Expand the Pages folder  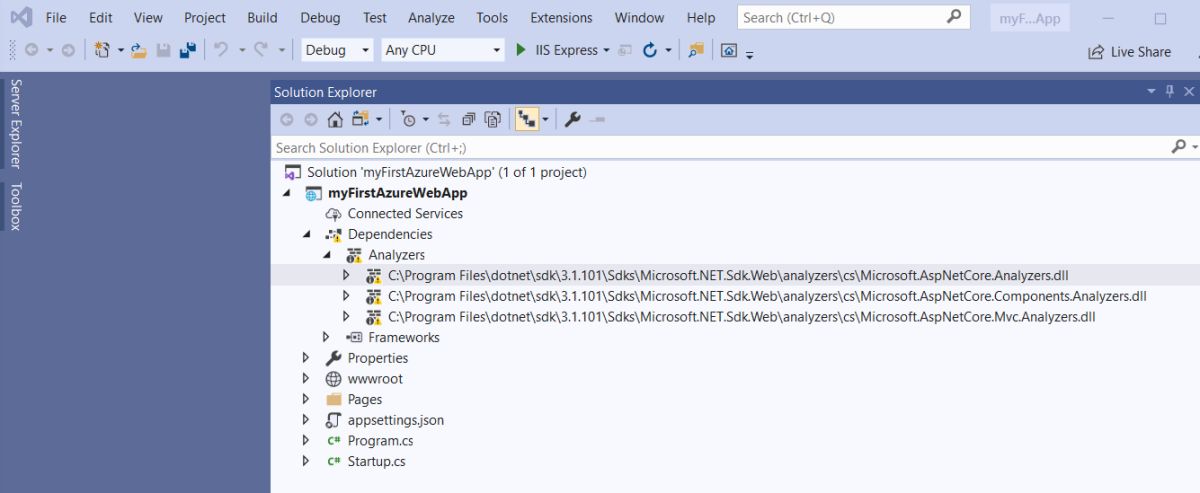tap(306, 400)
